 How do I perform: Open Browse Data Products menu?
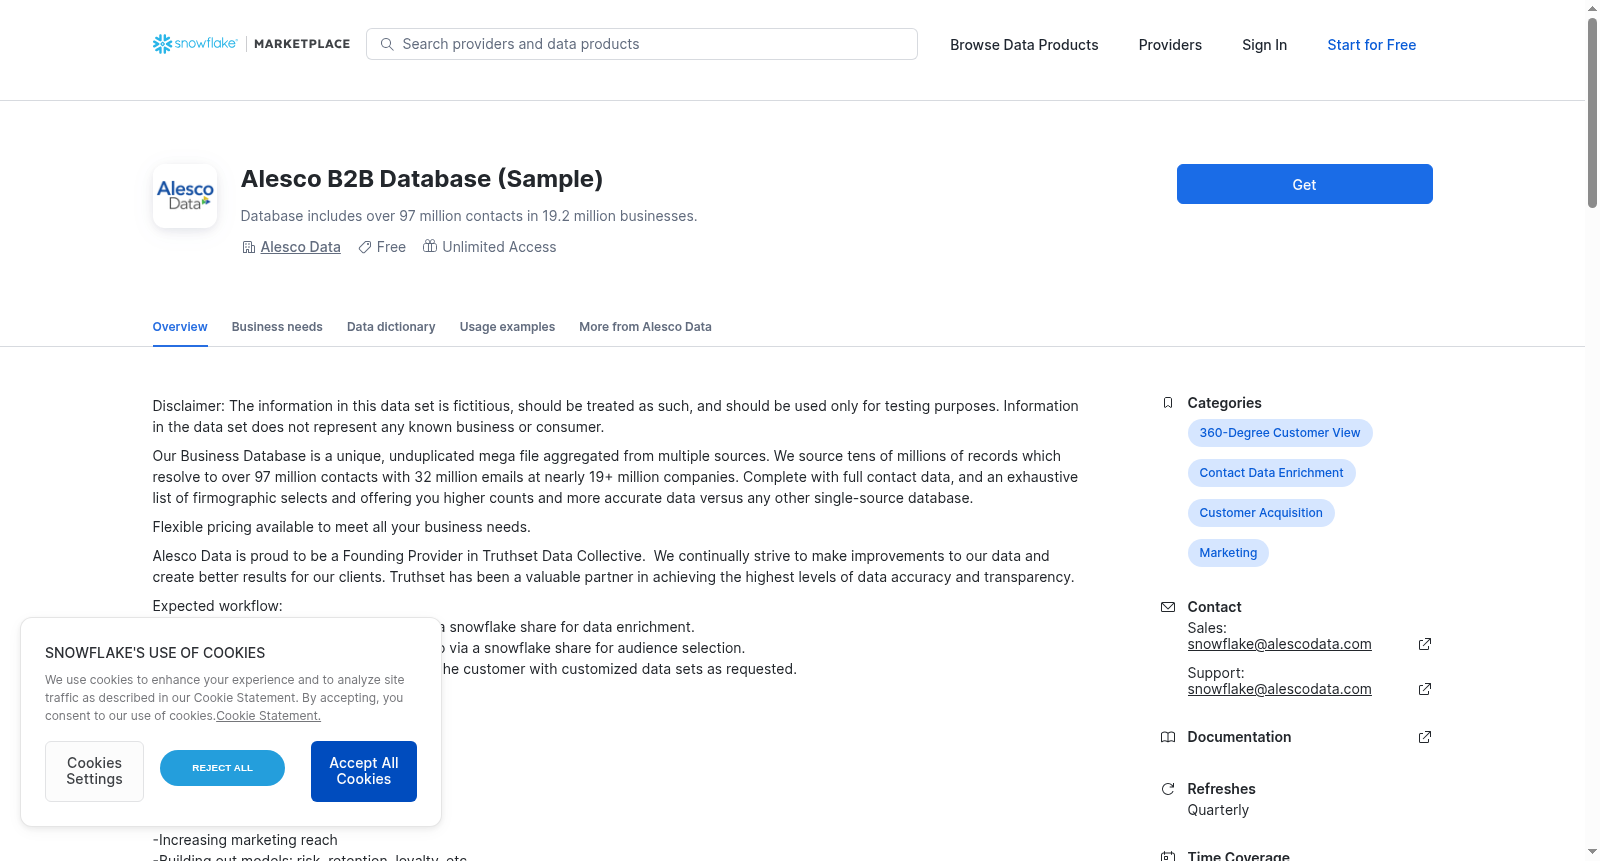1024,45
